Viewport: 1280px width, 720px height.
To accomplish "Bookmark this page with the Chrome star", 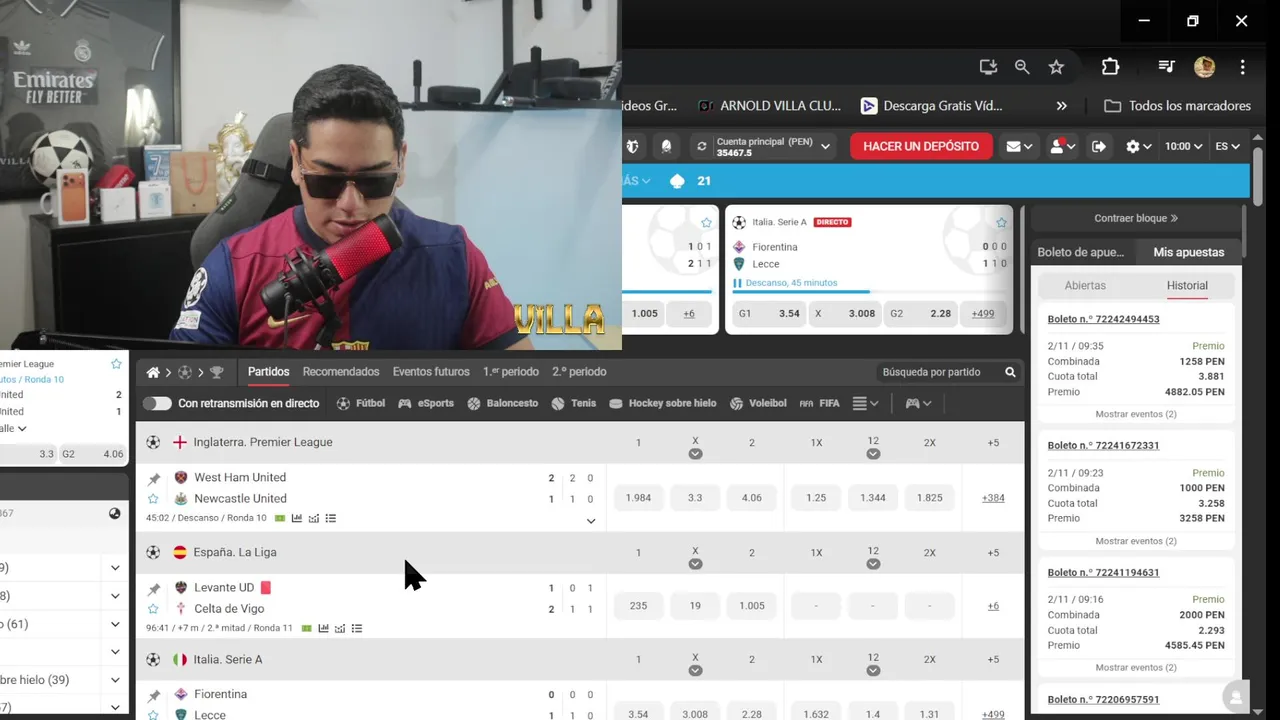I will tap(1056, 67).
